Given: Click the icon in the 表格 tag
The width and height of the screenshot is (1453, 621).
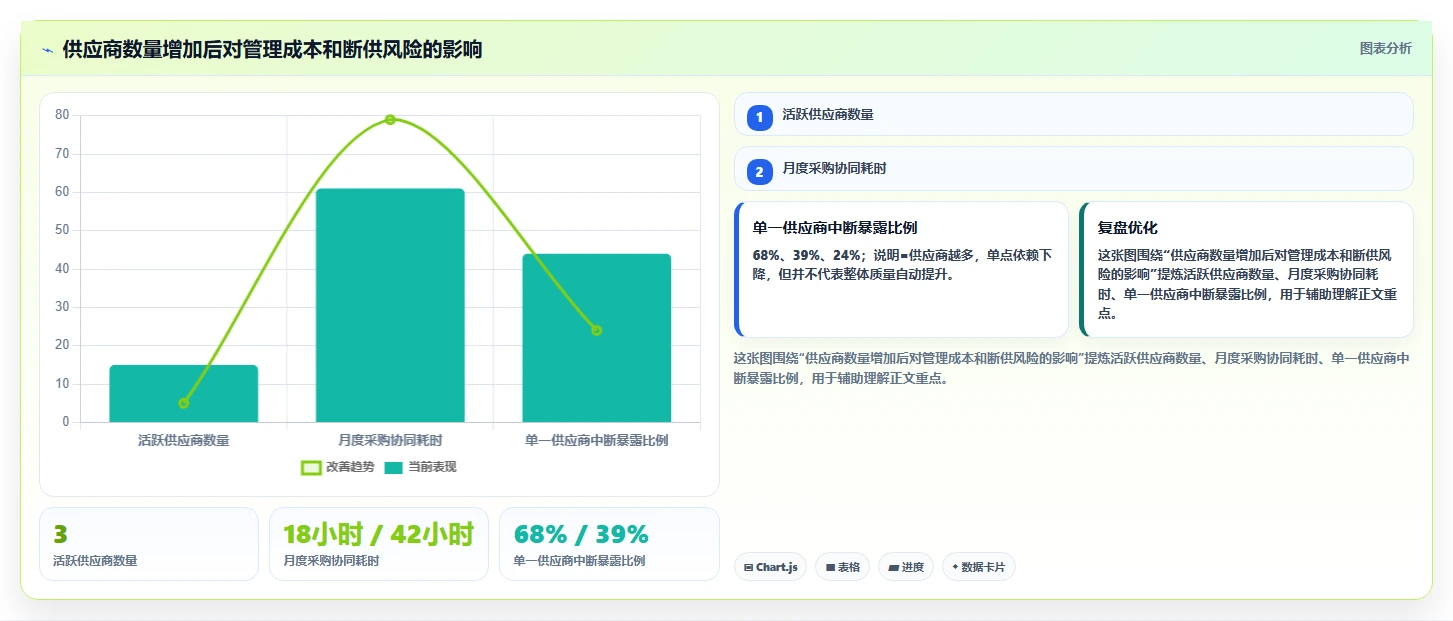Looking at the screenshot, I should point(830,567).
